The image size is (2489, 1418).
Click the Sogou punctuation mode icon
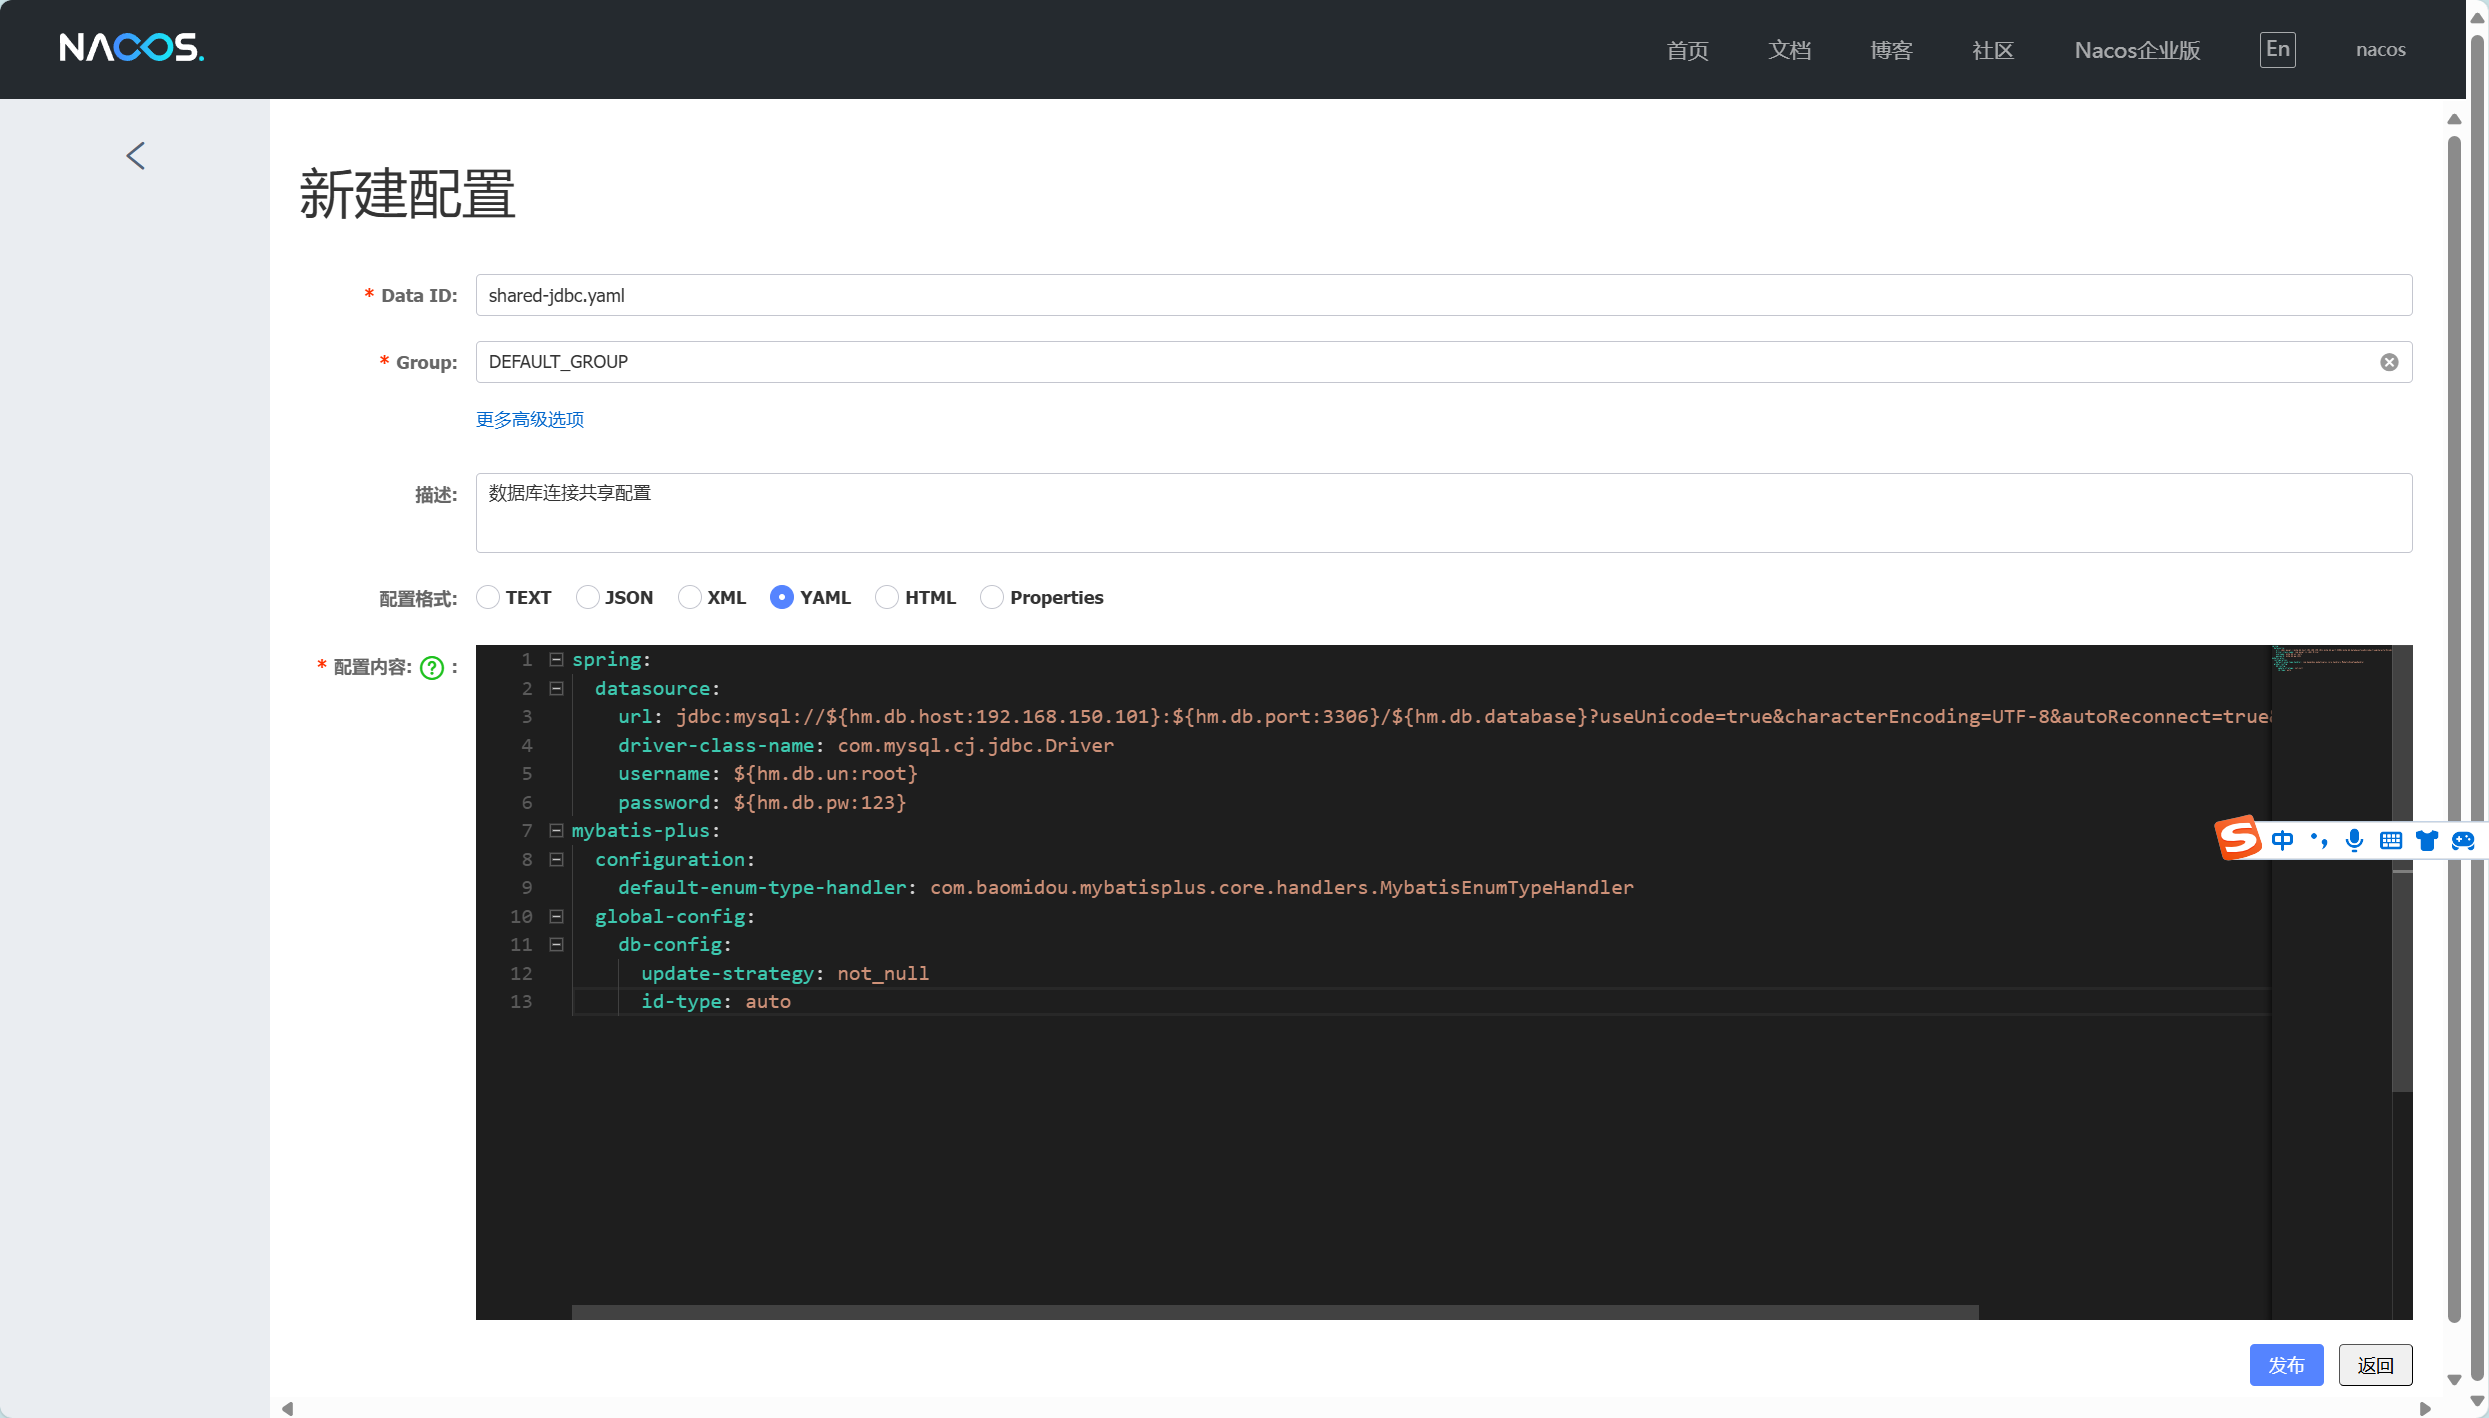pyautogui.click(x=2319, y=840)
